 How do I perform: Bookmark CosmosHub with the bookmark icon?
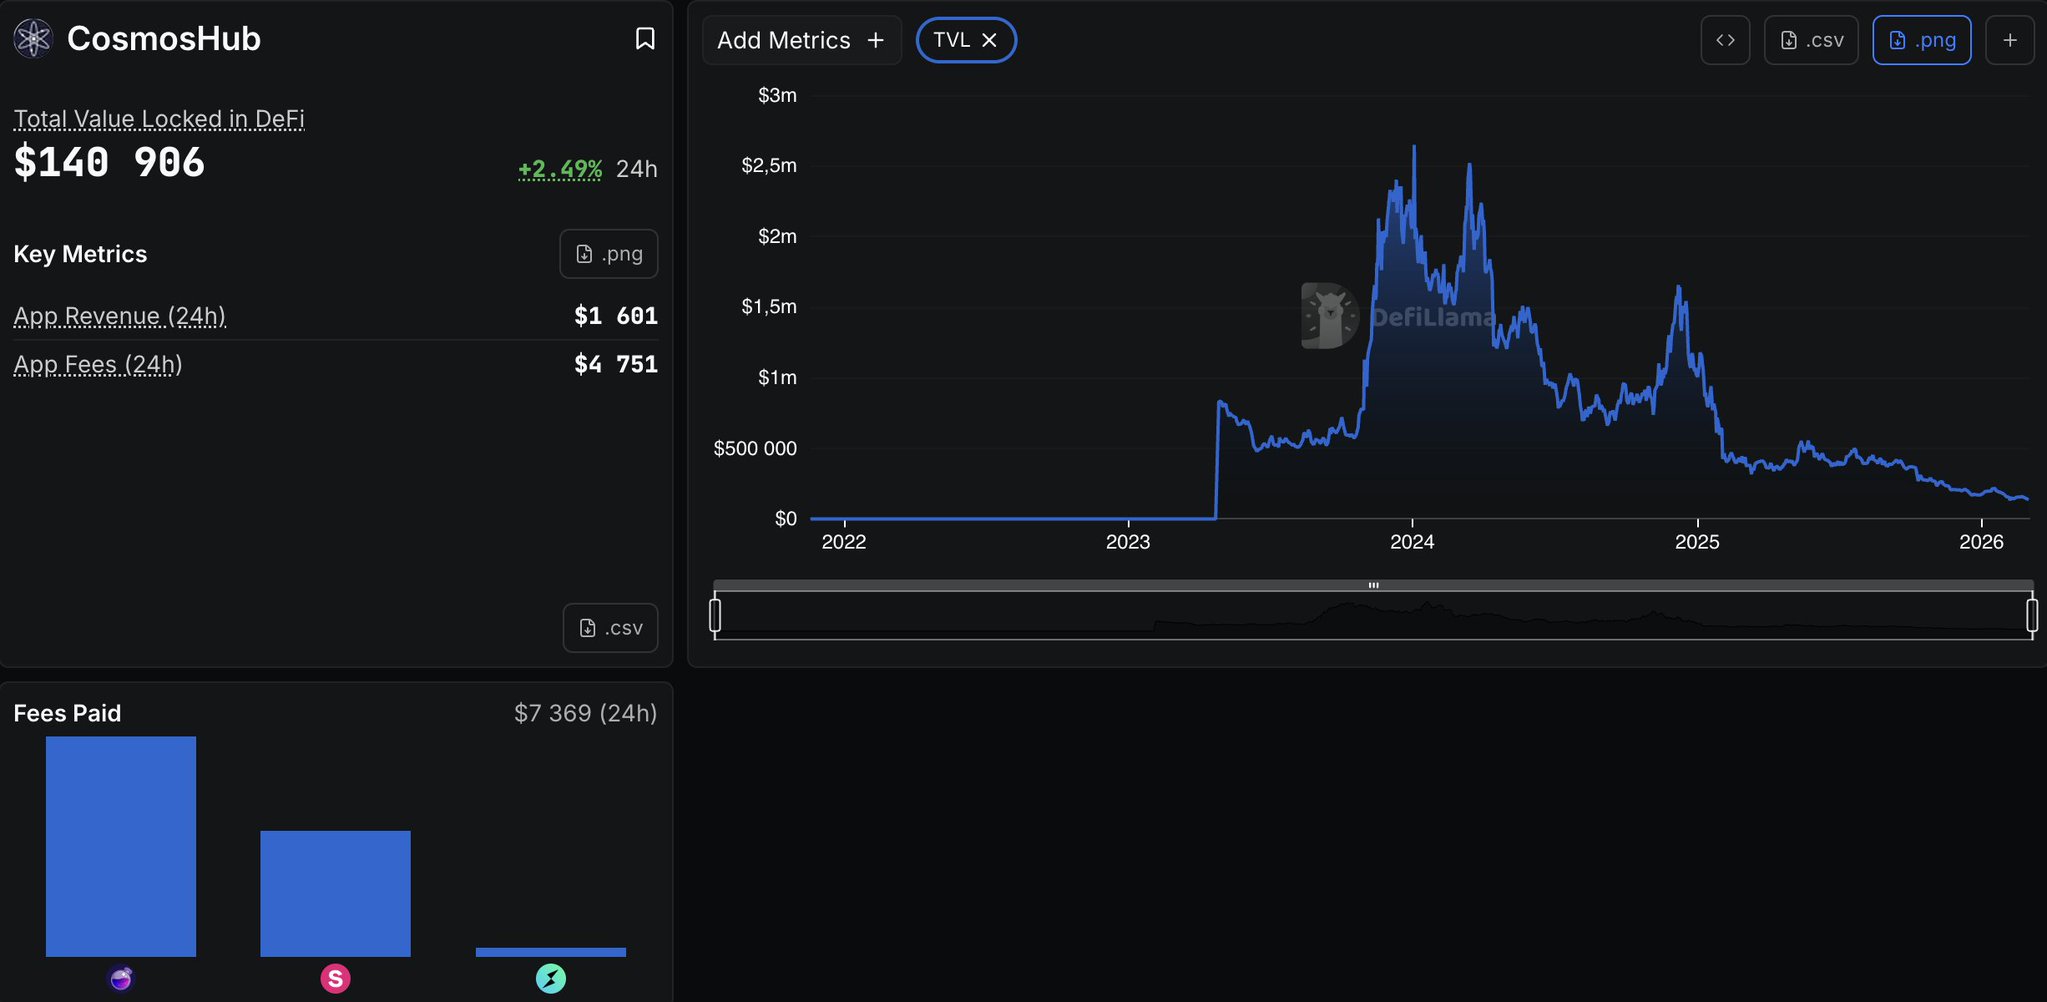645,39
